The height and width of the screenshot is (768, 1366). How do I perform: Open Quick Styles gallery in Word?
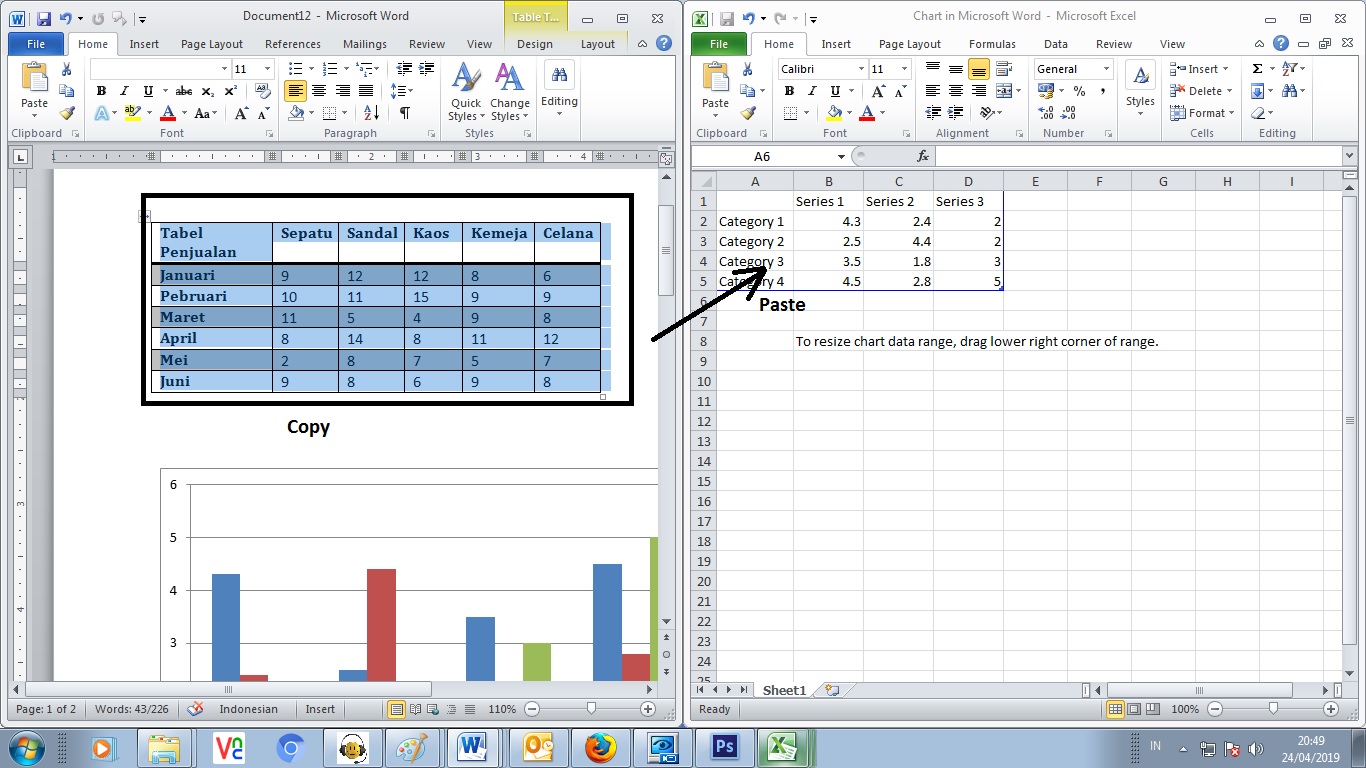tap(466, 91)
